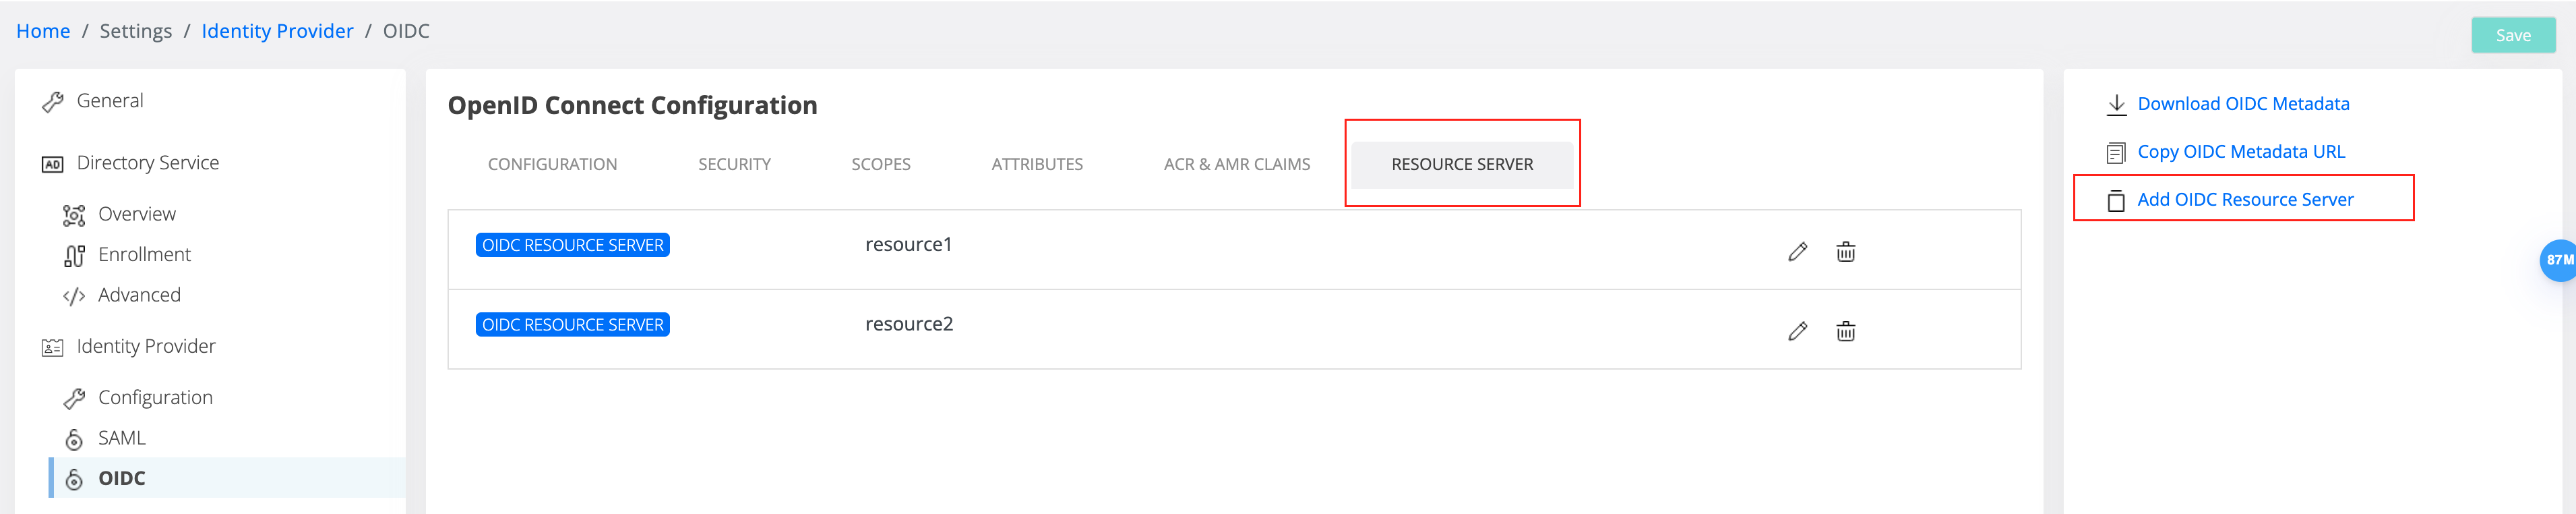Select SAML under Identity Provider
This screenshot has height=514, width=2576.
pos(121,438)
